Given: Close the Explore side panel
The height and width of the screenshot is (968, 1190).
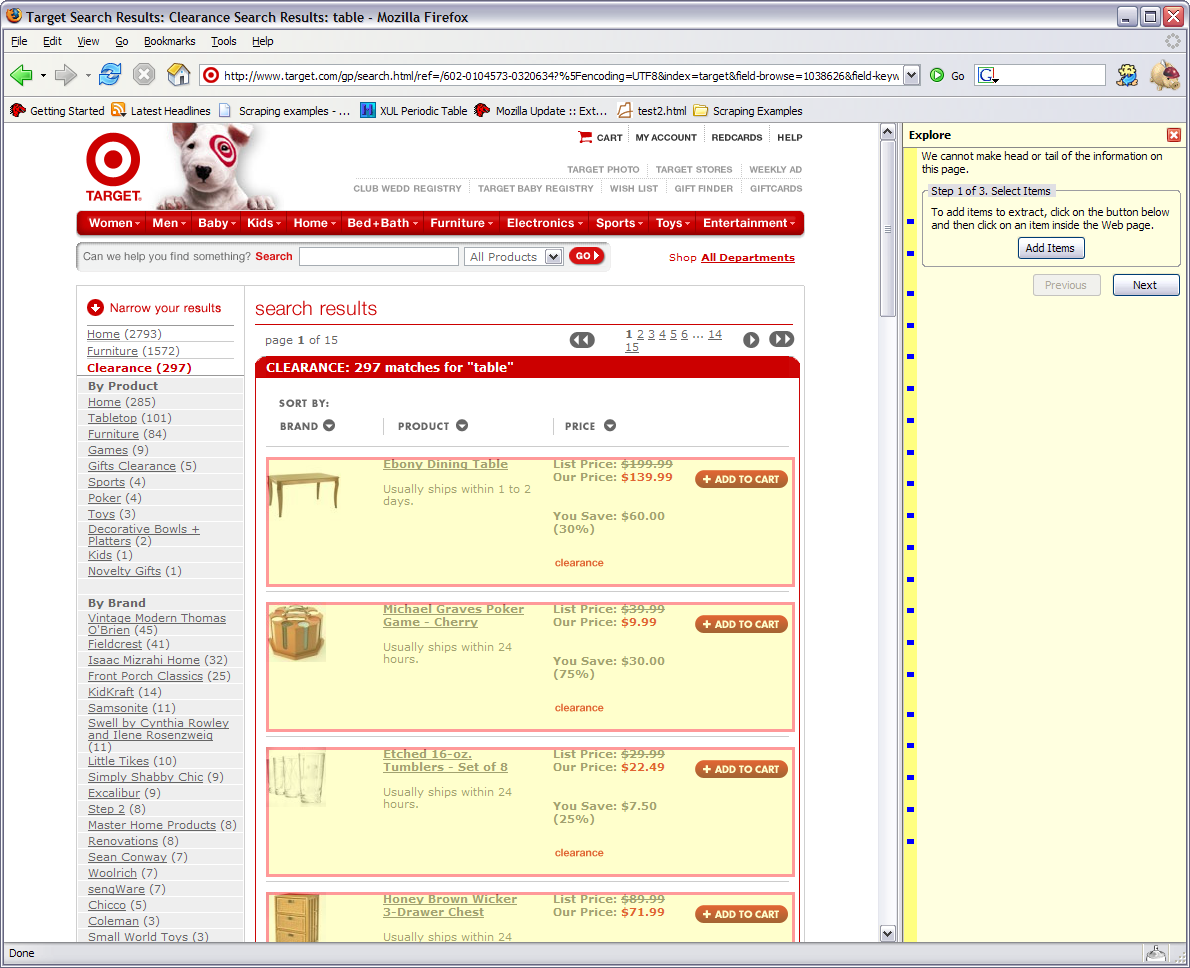Looking at the screenshot, I should (1173, 135).
